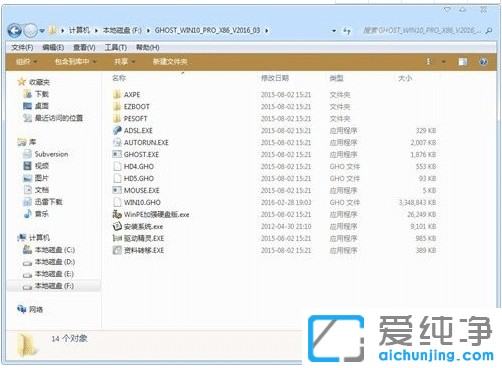Select the AUTORUN.EXE file icon
This screenshot has height=368, width=502.
tap(117, 142)
